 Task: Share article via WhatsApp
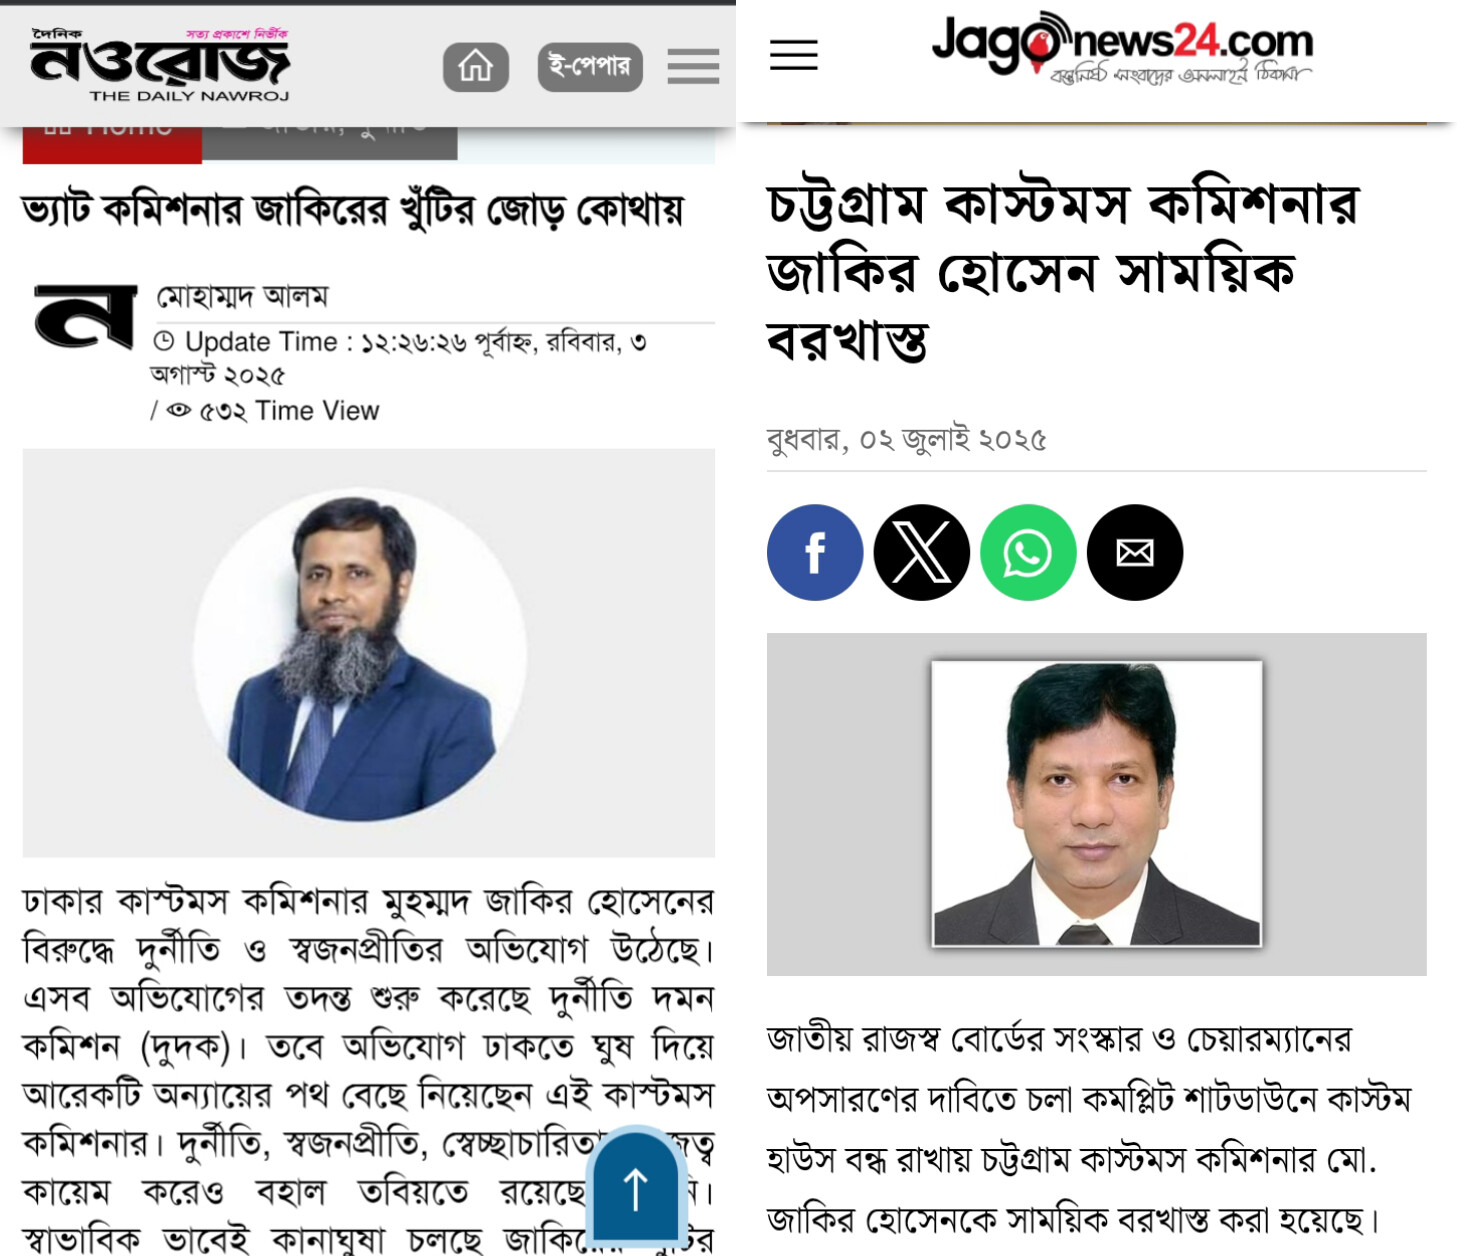coord(1028,552)
